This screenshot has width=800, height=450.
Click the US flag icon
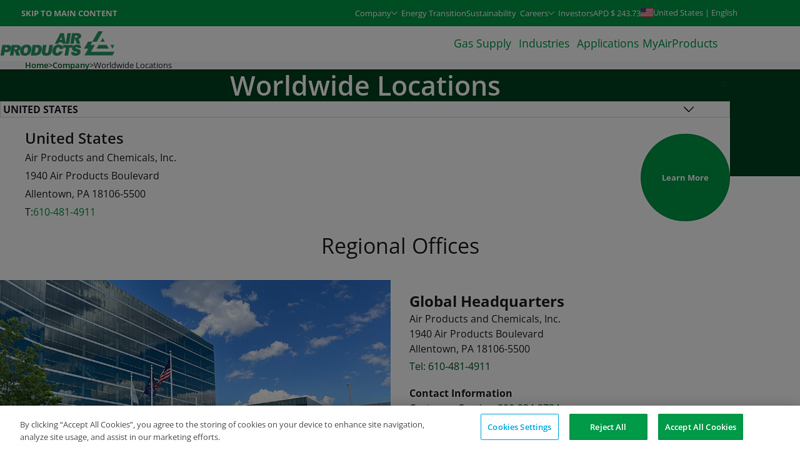coord(646,13)
